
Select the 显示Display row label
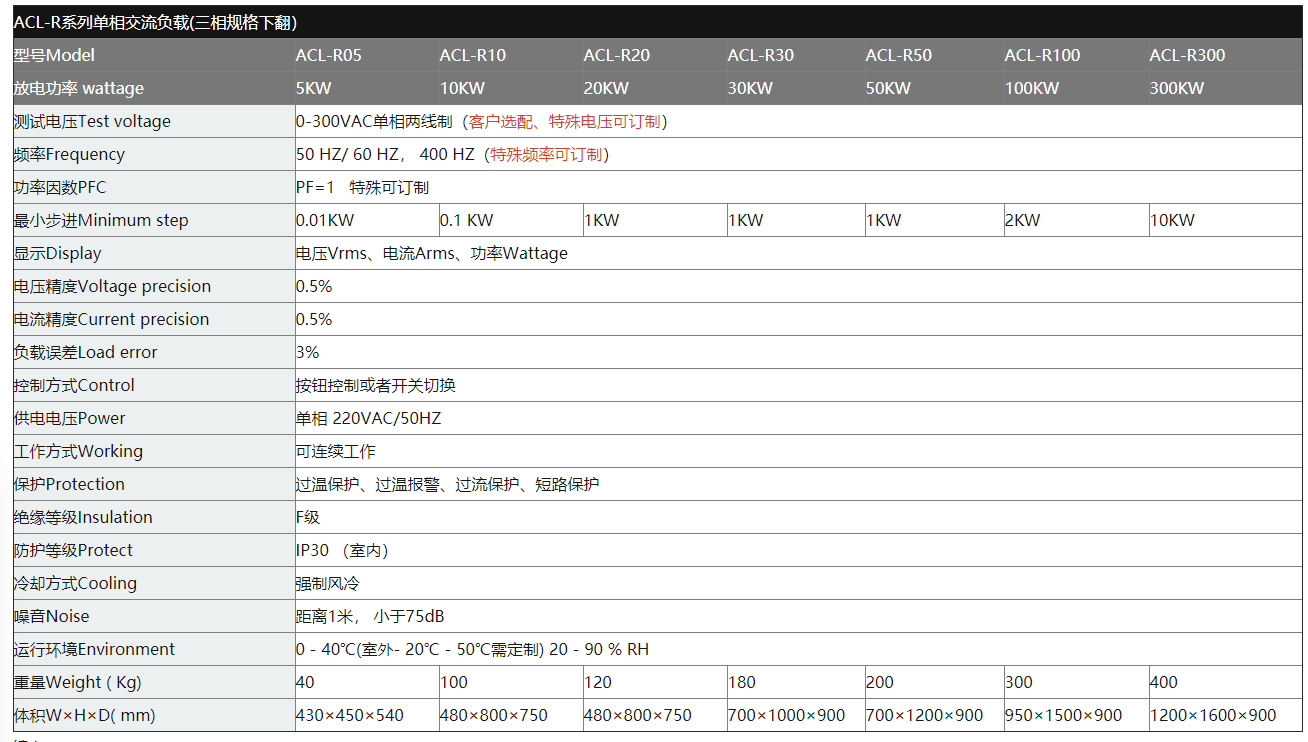(x=57, y=253)
